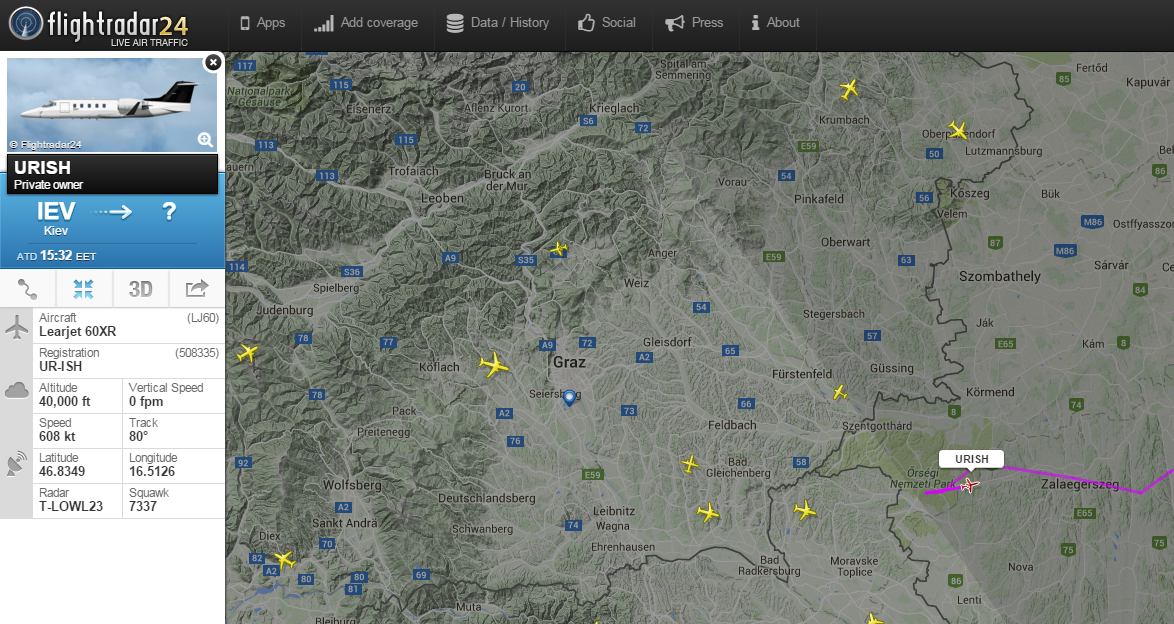Click the share flight icon
This screenshot has width=1174, height=624.
point(196,289)
